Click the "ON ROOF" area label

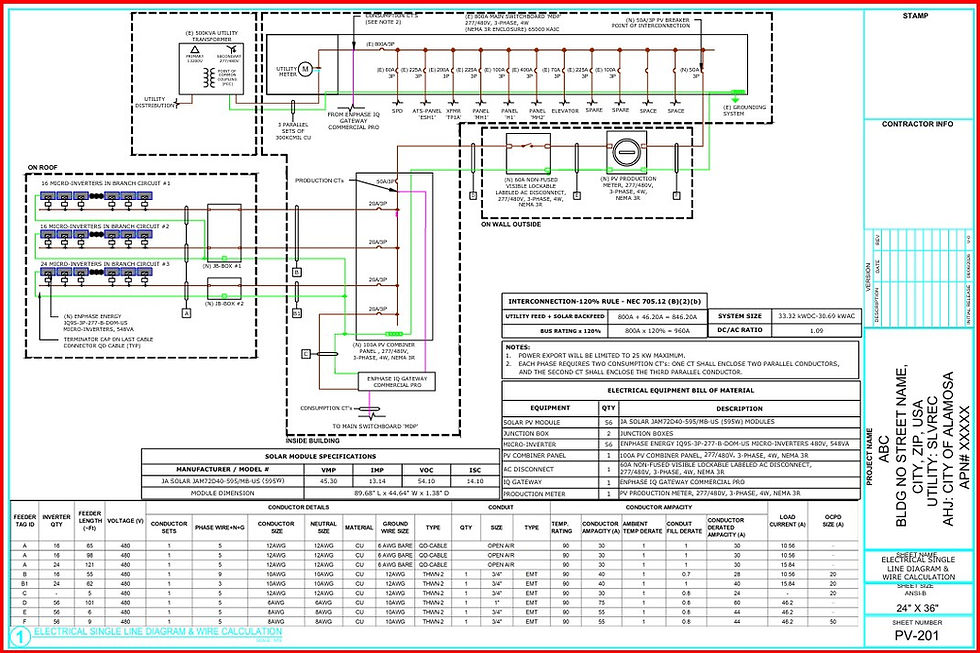42,167
